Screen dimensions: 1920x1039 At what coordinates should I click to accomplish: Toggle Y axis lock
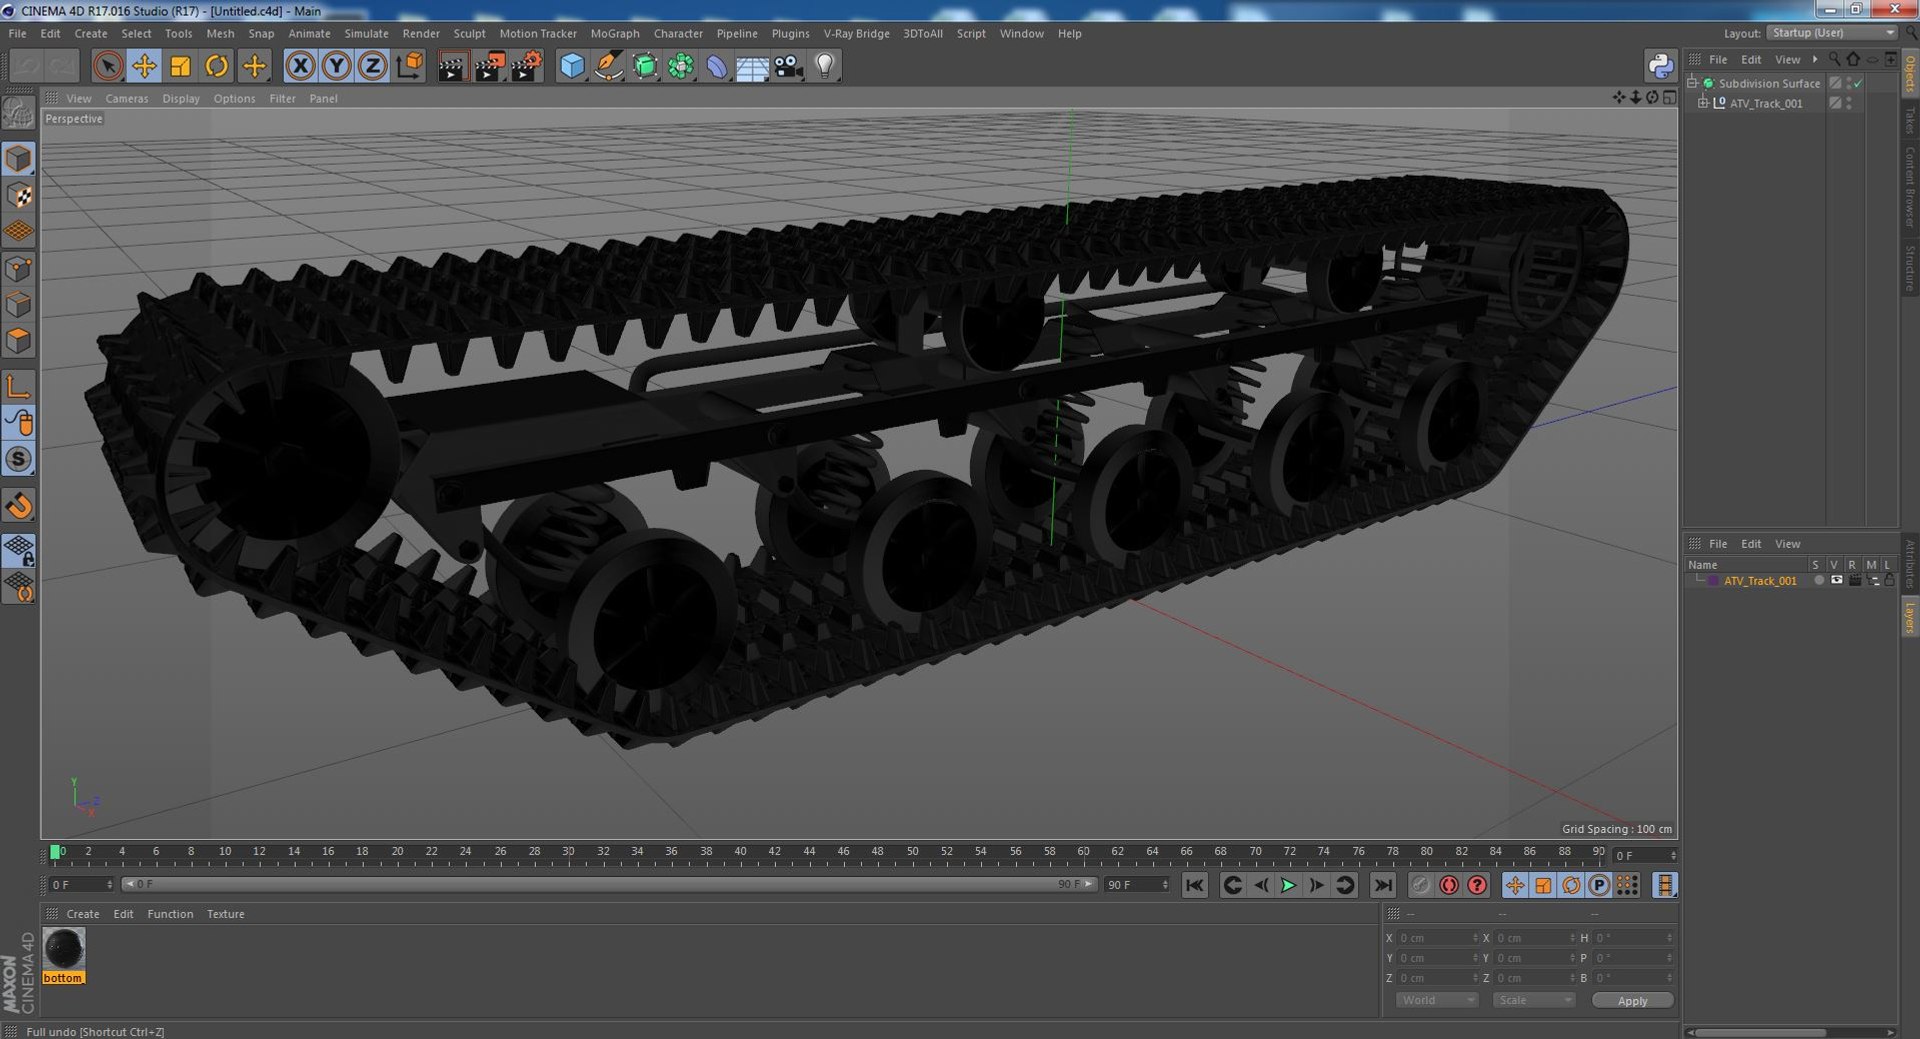[337, 67]
